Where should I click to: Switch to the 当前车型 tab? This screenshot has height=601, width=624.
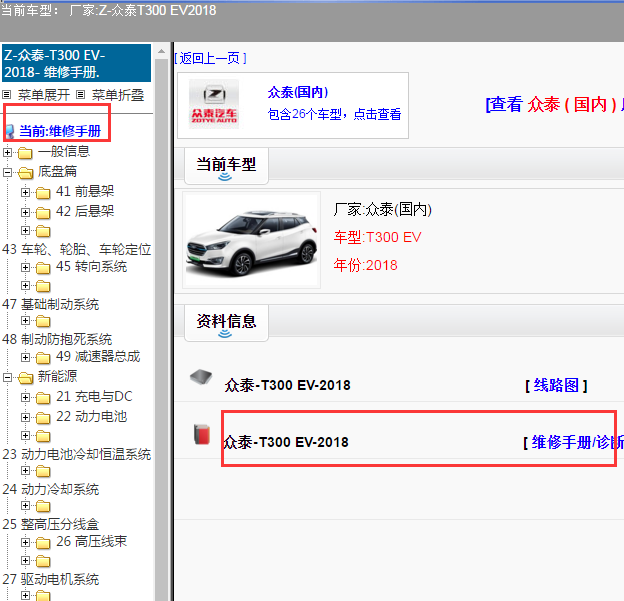pos(226,166)
